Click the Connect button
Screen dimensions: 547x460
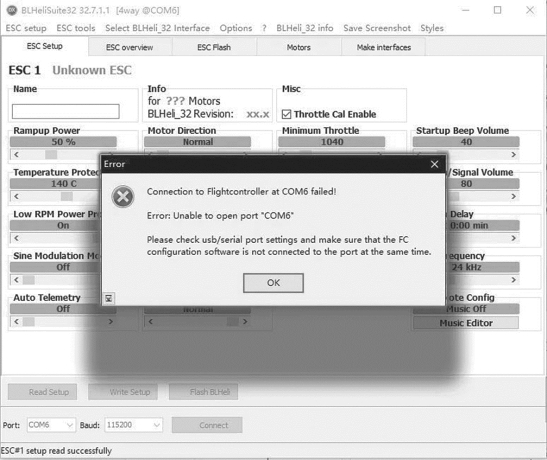(x=207, y=425)
